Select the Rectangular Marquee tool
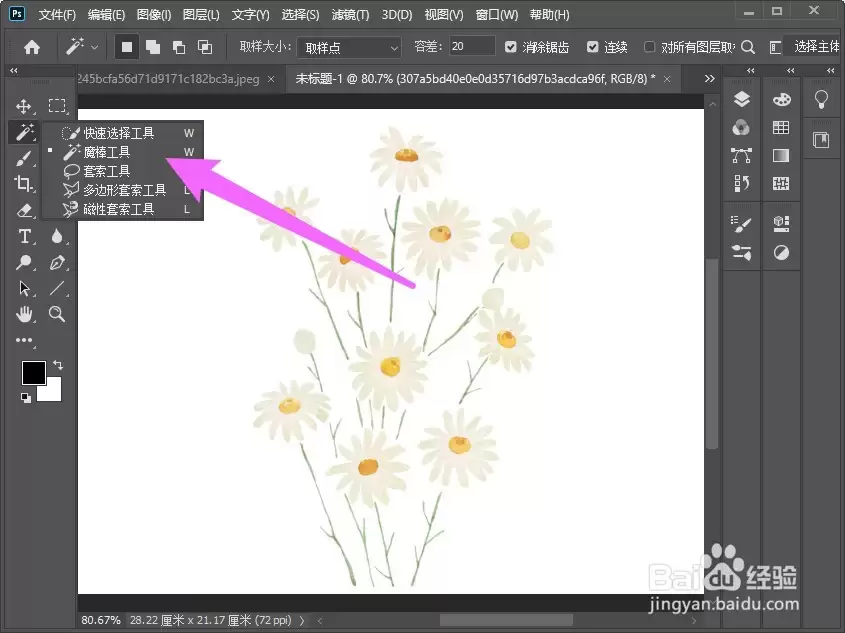Image resolution: width=845 pixels, height=633 pixels. [57, 106]
